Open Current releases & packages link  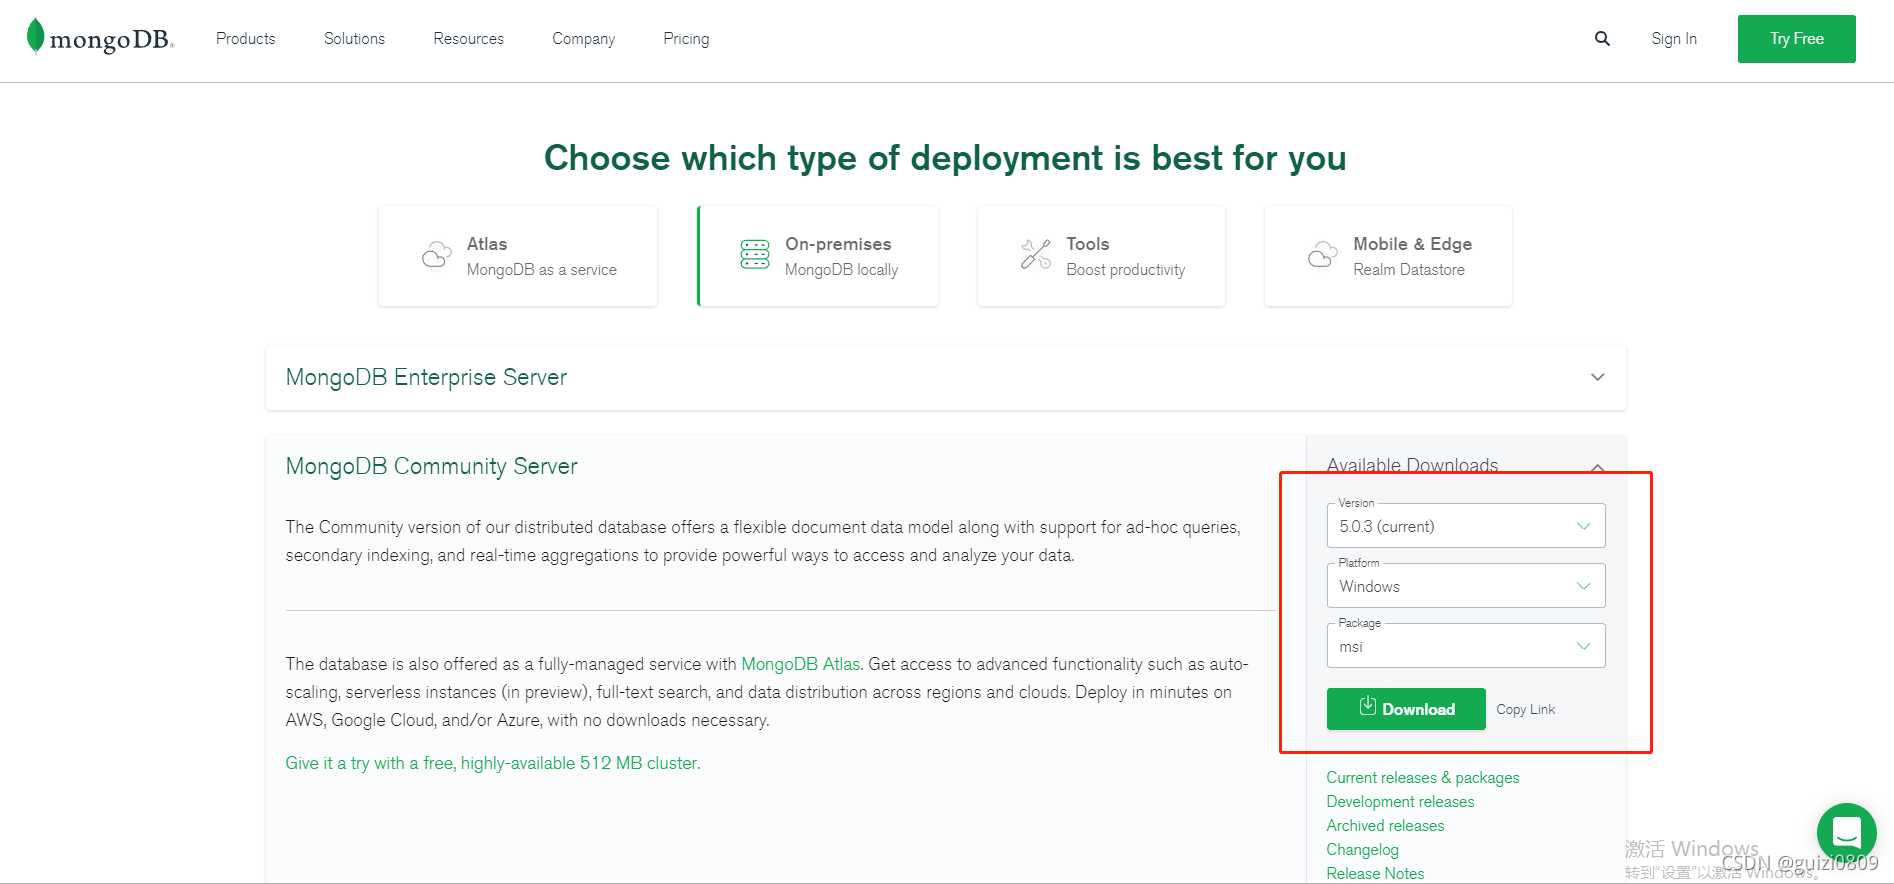coord(1423,778)
